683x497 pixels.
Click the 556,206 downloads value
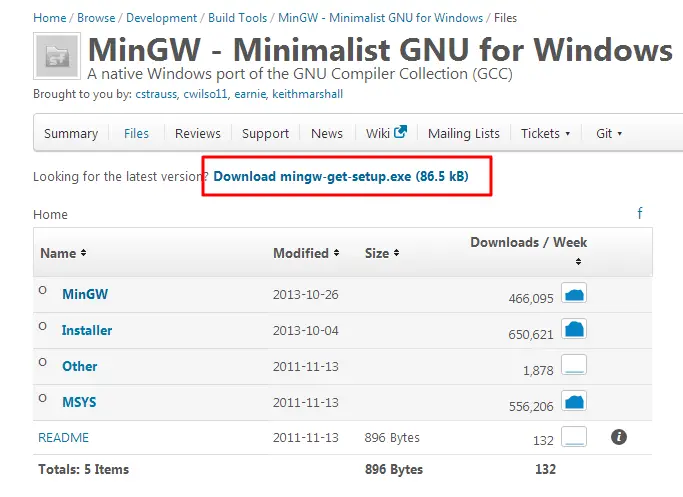tap(531, 406)
